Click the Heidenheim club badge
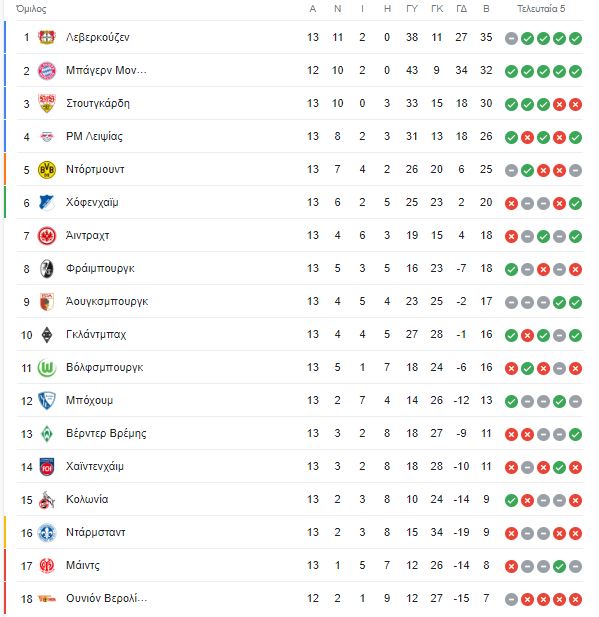 [x=46, y=467]
